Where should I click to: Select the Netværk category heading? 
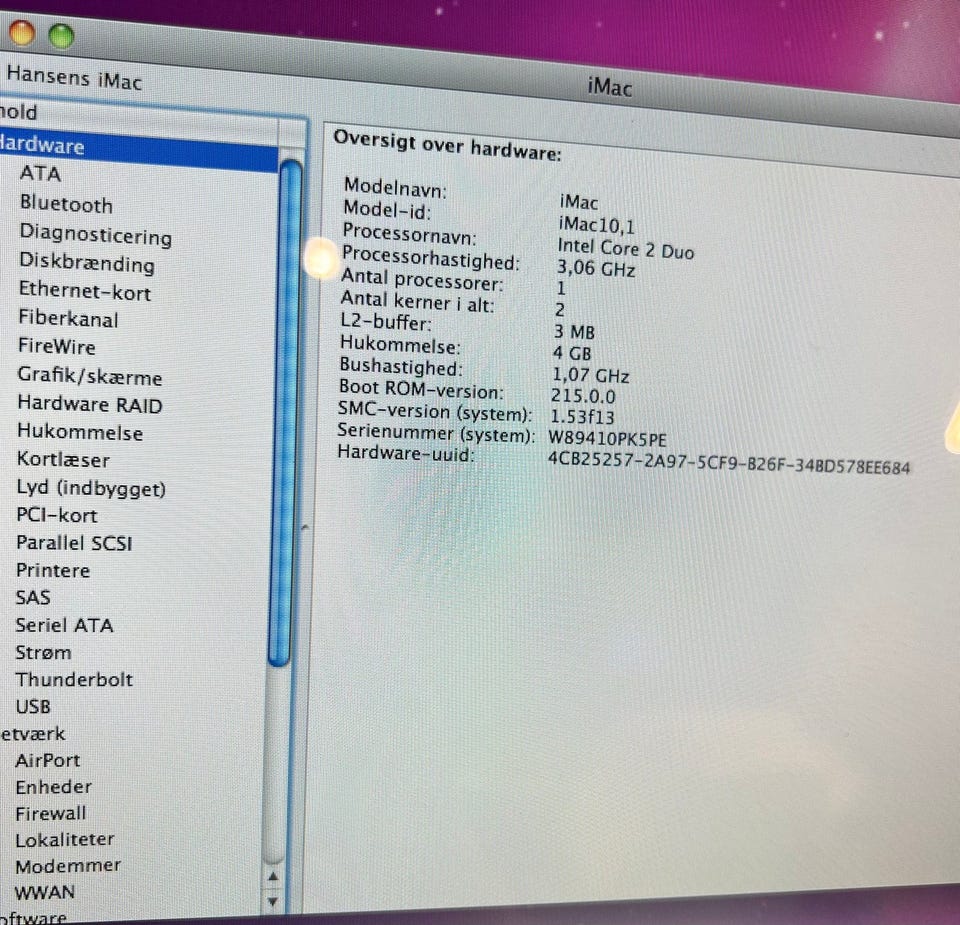(32, 733)
